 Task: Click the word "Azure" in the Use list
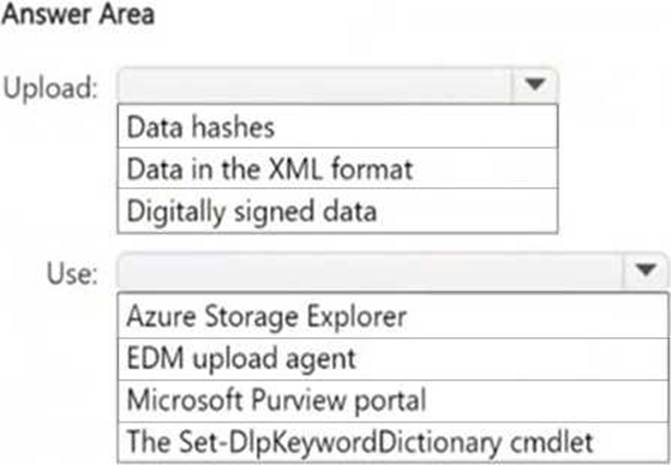pyautogui.click(x=153, y=317)
